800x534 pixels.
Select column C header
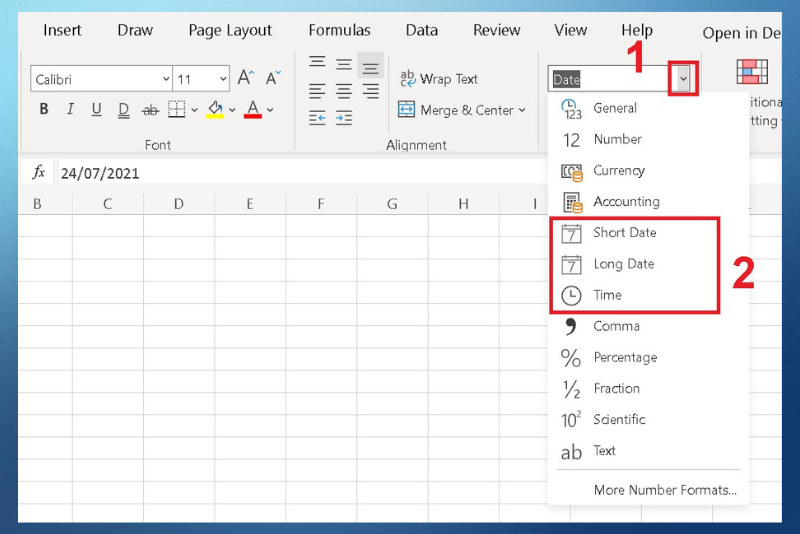(x=108, y=204)
